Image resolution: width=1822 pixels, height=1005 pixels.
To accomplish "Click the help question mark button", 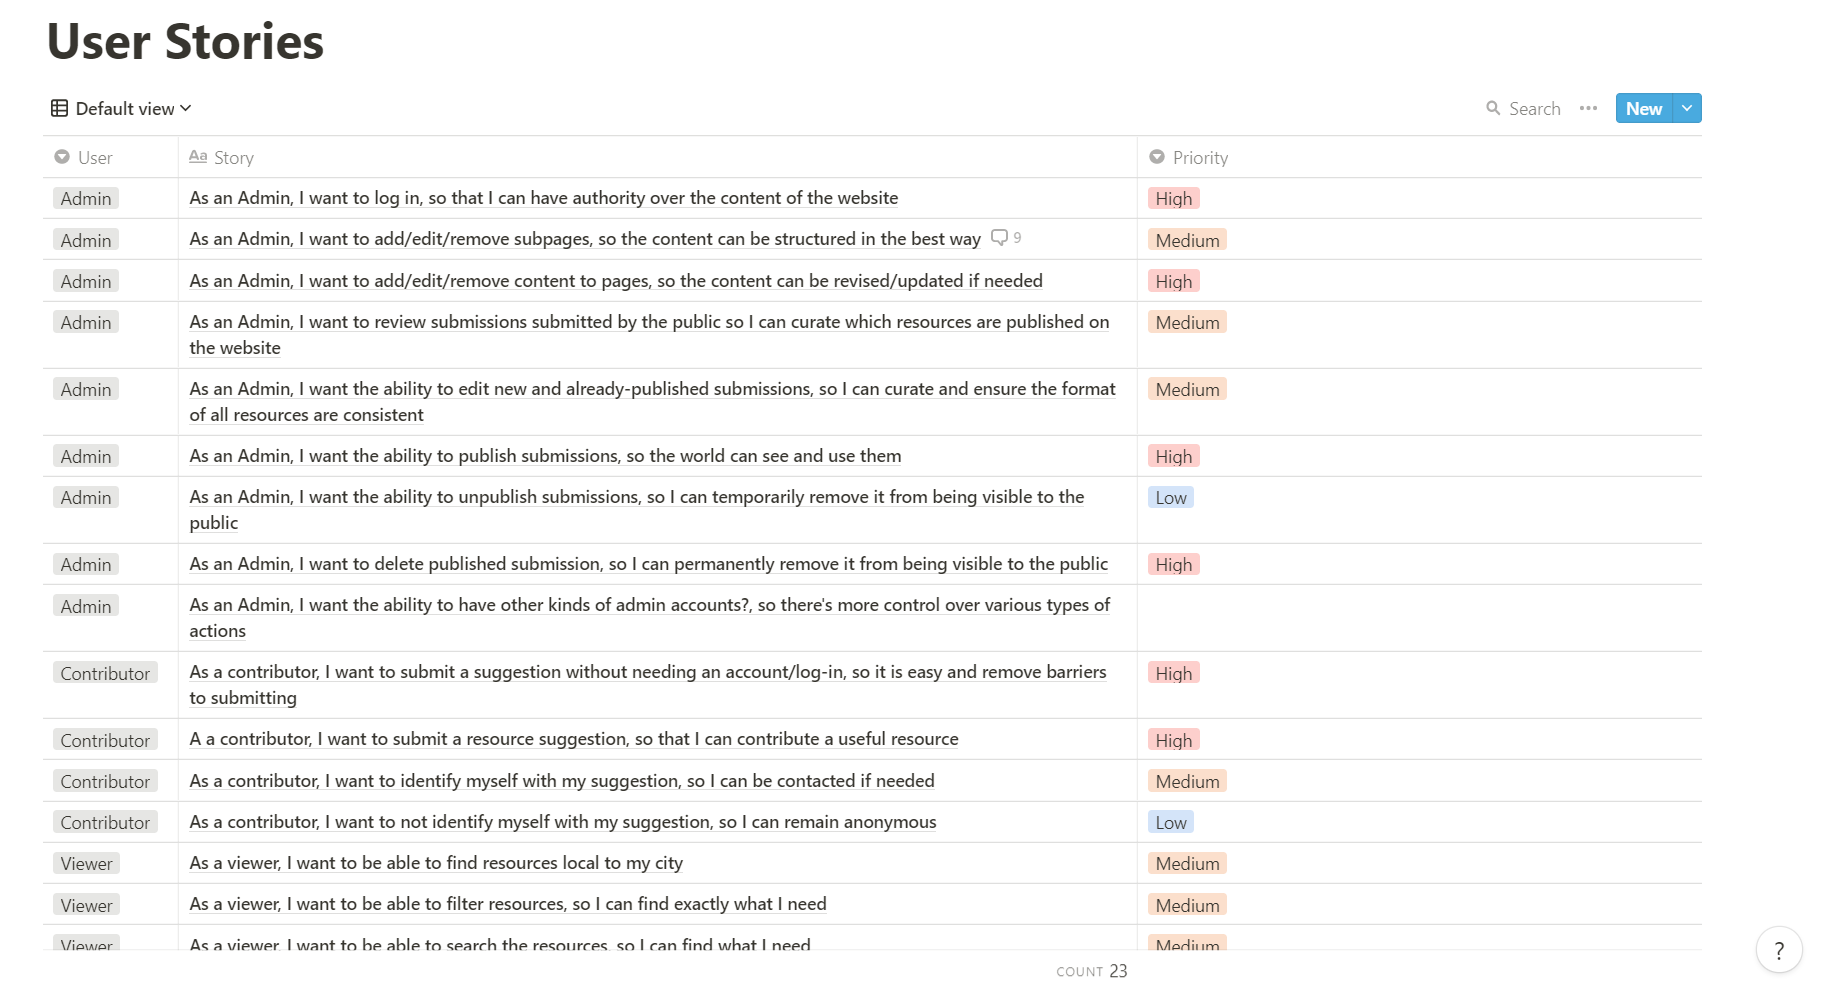I will coord(1778,950).
